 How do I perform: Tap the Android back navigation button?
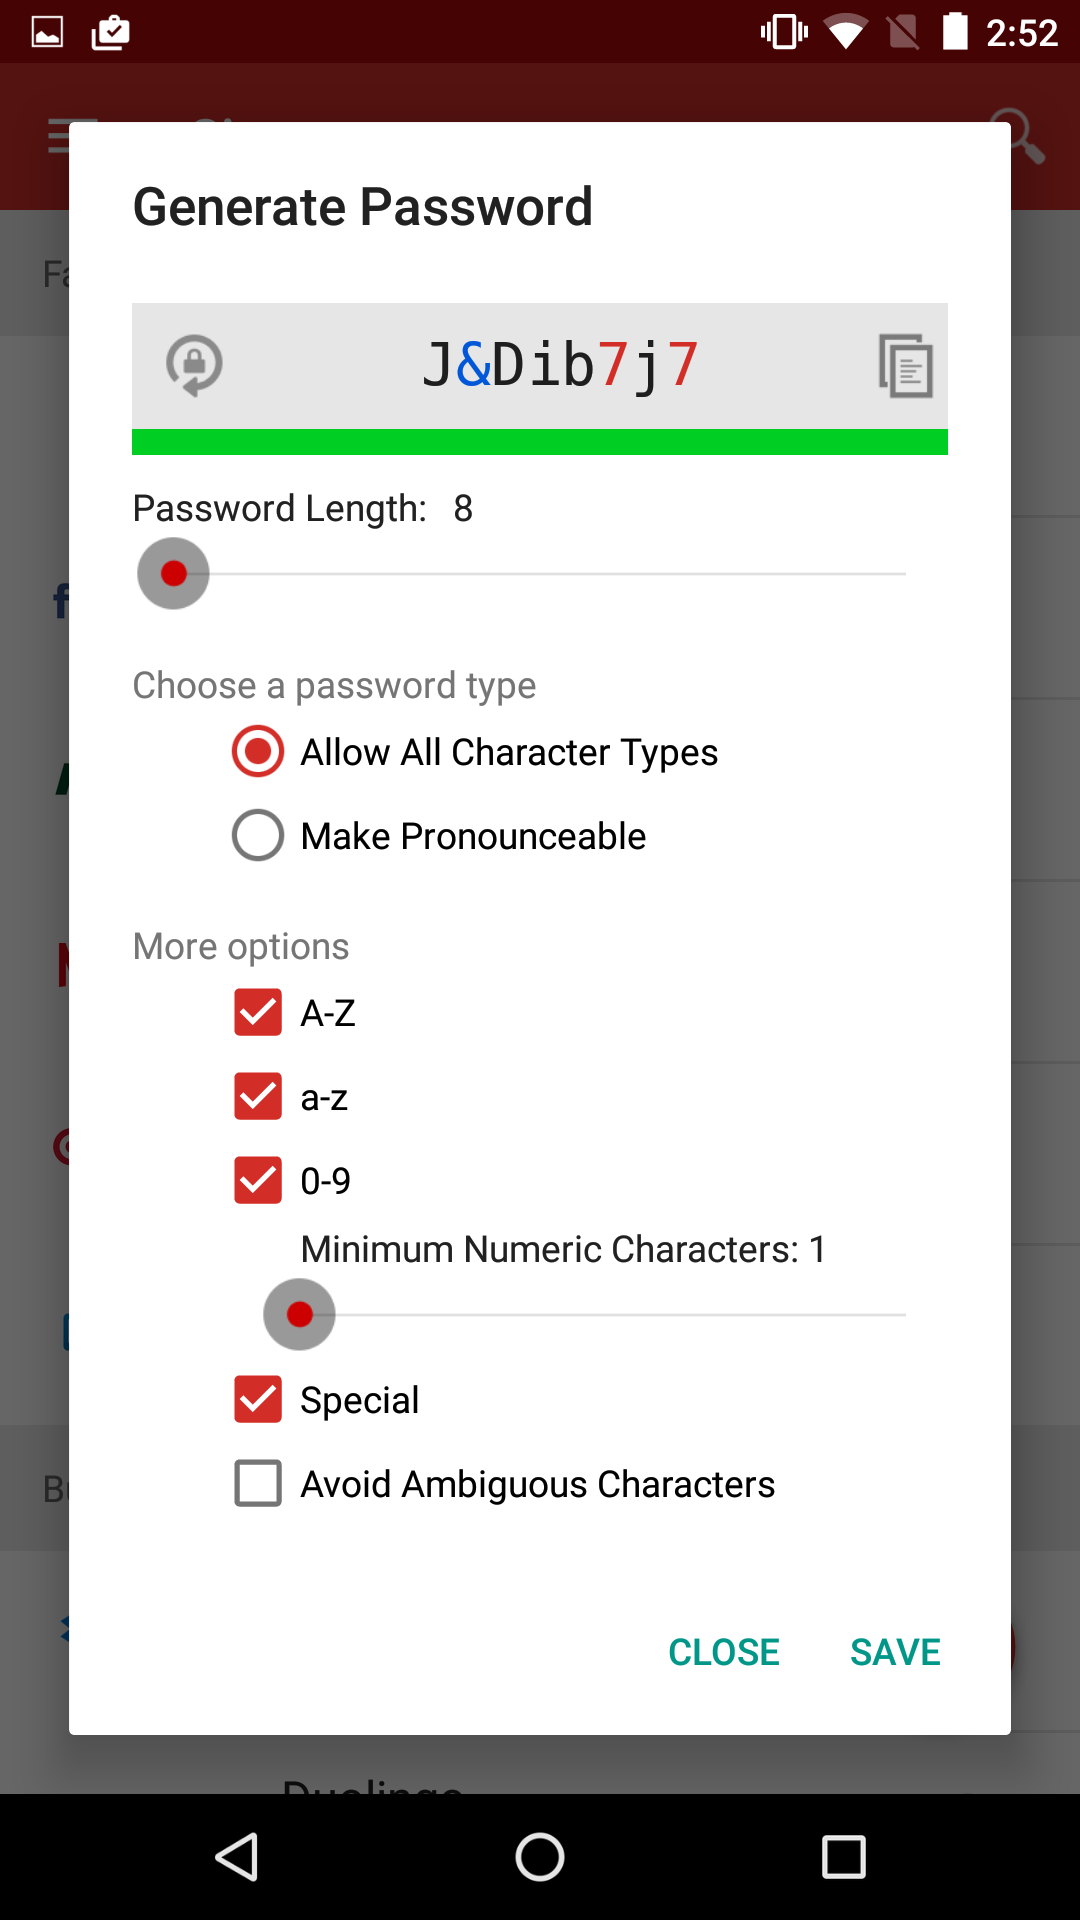238,1857
